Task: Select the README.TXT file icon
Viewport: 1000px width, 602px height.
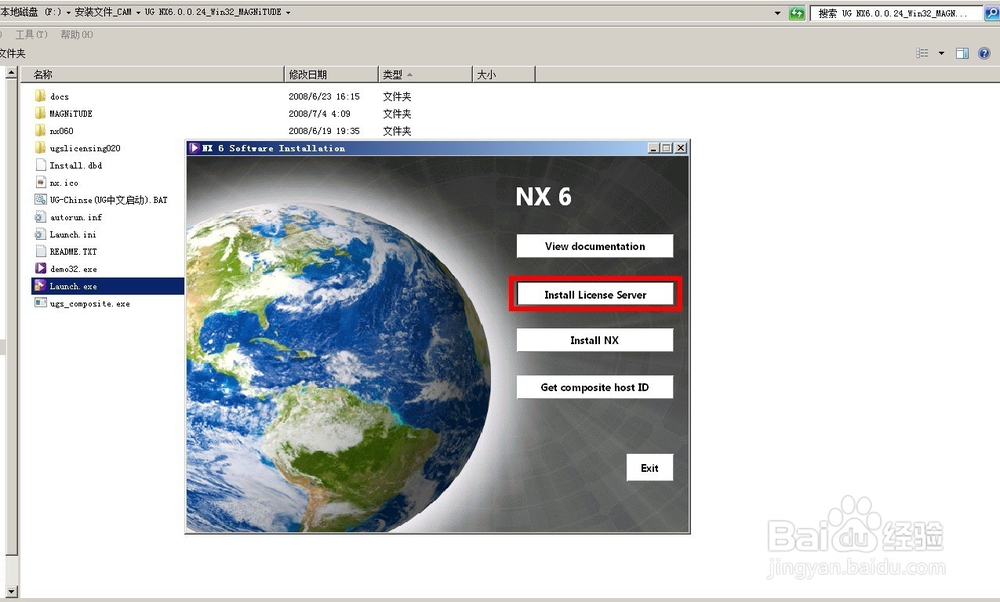Action: pos(40,251)
